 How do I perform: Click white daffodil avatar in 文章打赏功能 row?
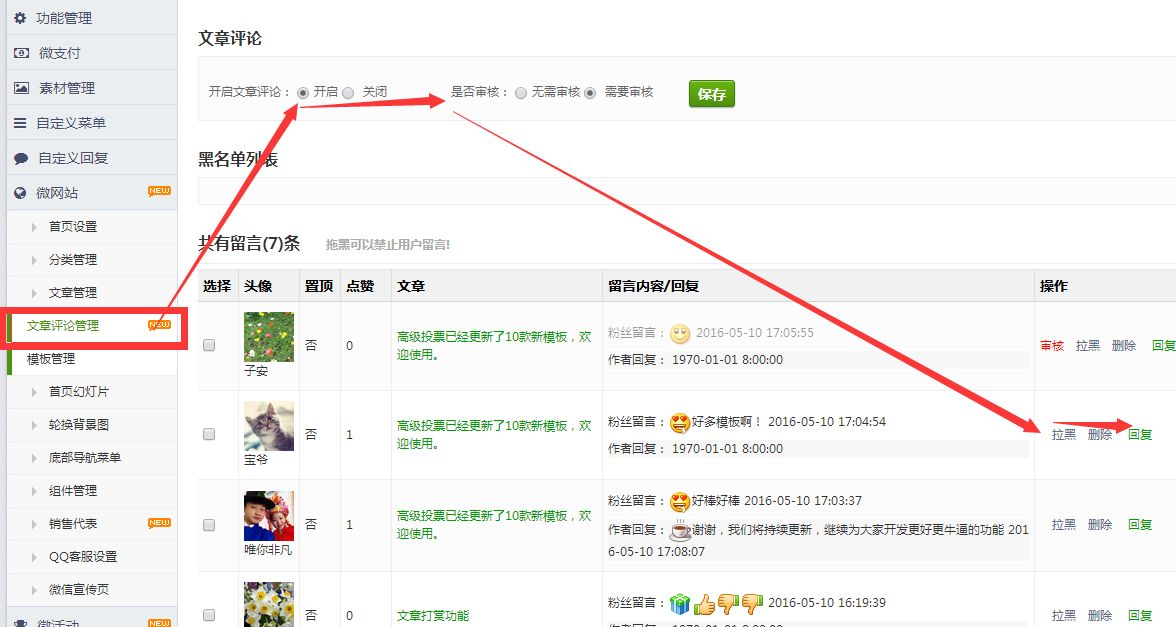click(268, 604)
